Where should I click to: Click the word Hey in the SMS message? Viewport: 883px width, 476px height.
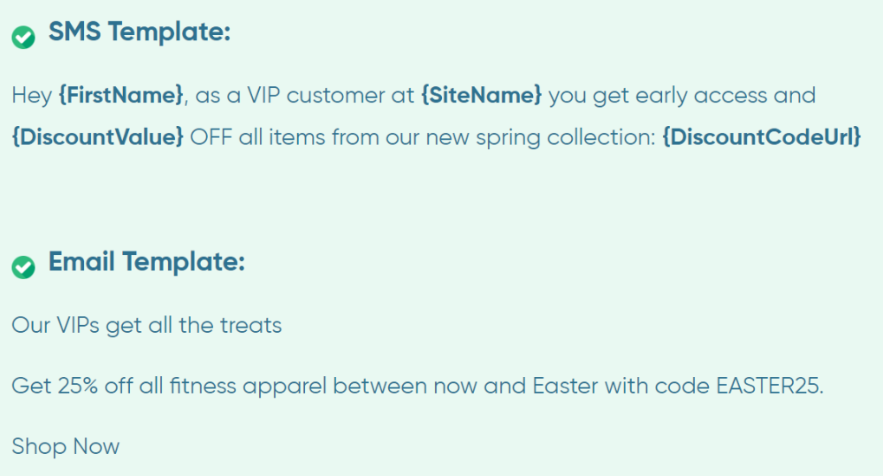pyautogui.click(x=32, y=96)
